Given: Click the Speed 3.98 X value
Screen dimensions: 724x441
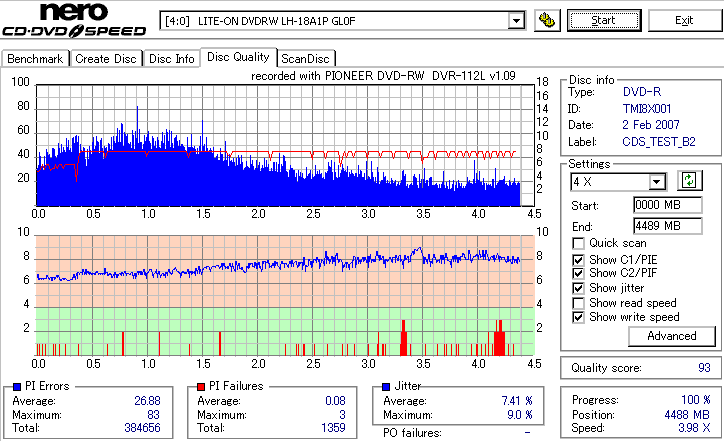Looking at the screenshot, I should click(x=694, y=428).
